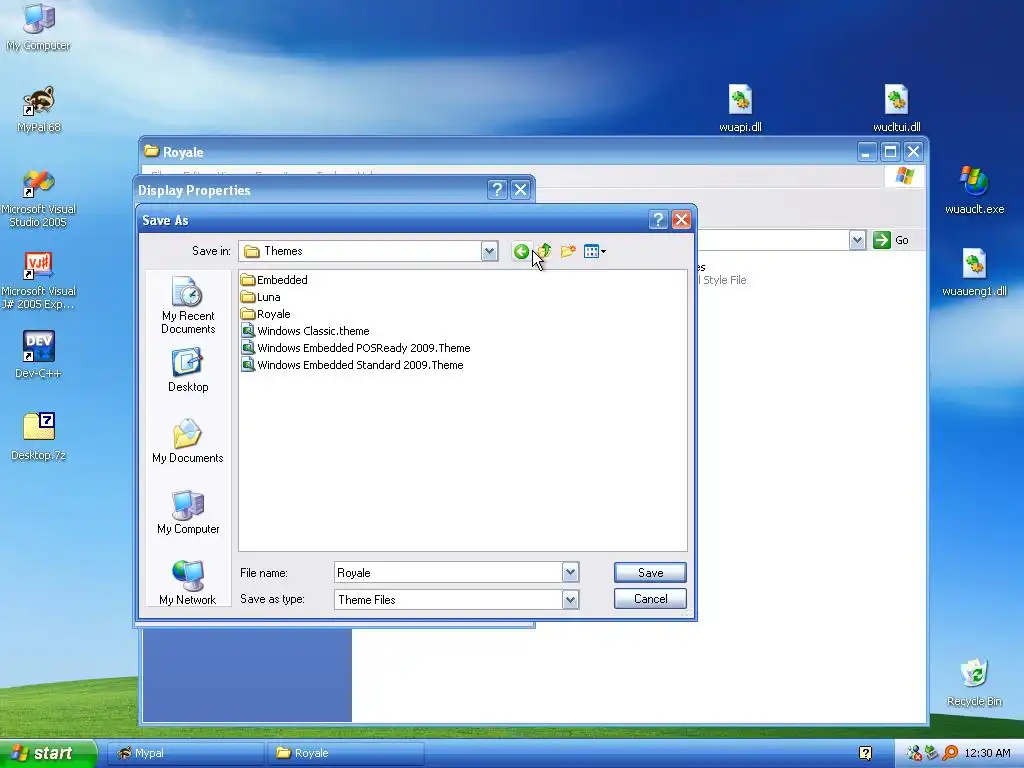The image size is (1024, 768).
Task: Close the Save As dialog
Action: pos(681,220)
